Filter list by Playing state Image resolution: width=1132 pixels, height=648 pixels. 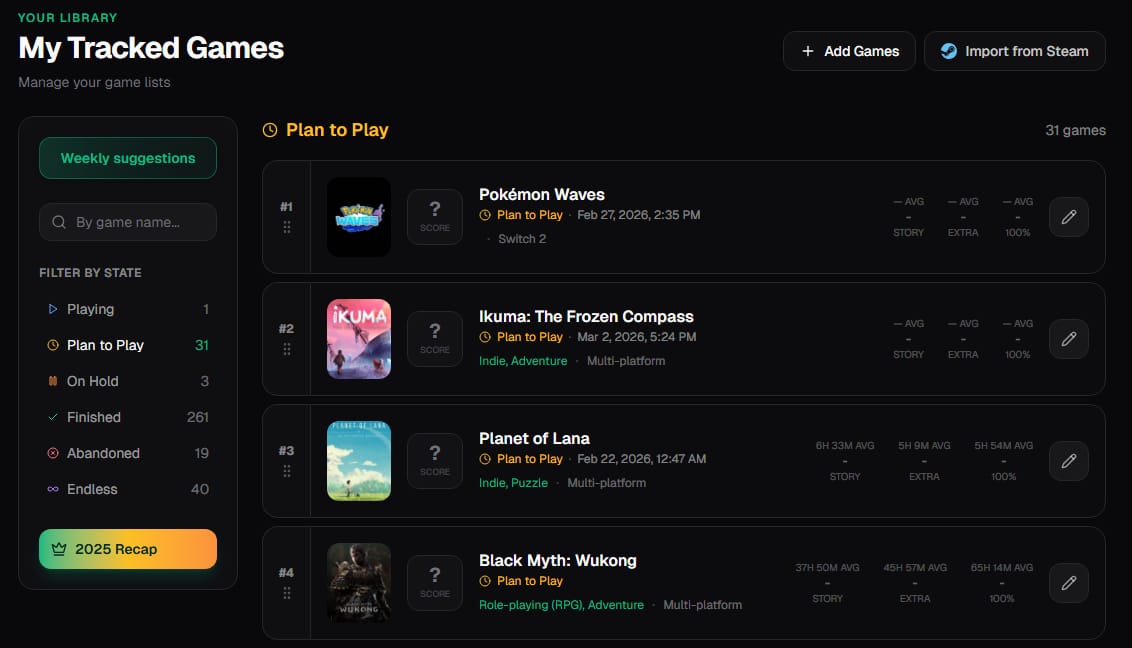128,309
